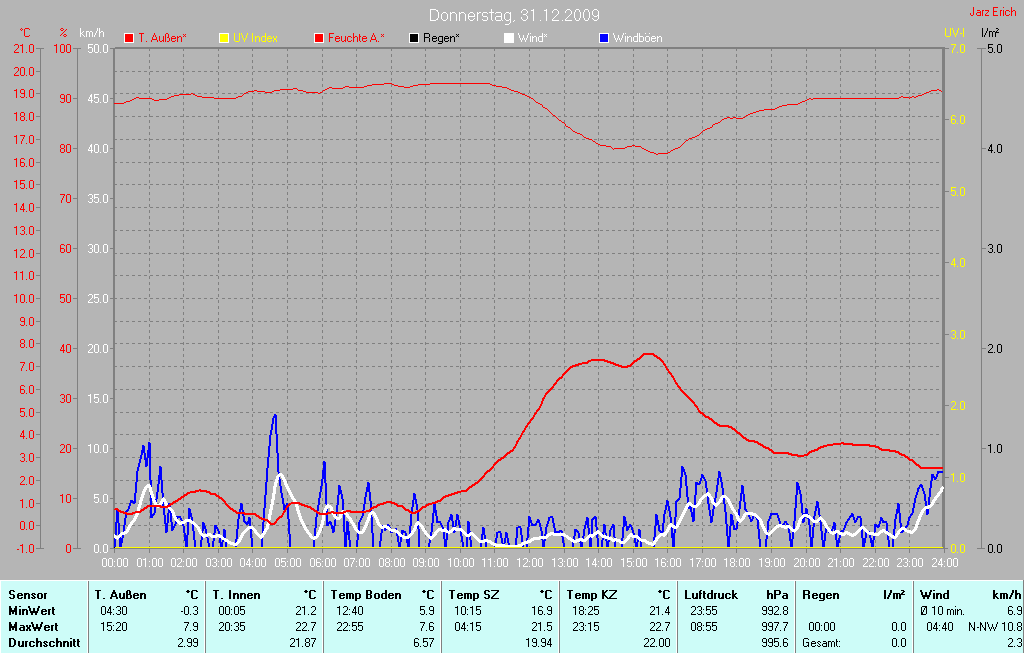Click the red Feuchte A. legend swatch
Viewport: 1024px width, 653px height.
[x=319, y=38]
